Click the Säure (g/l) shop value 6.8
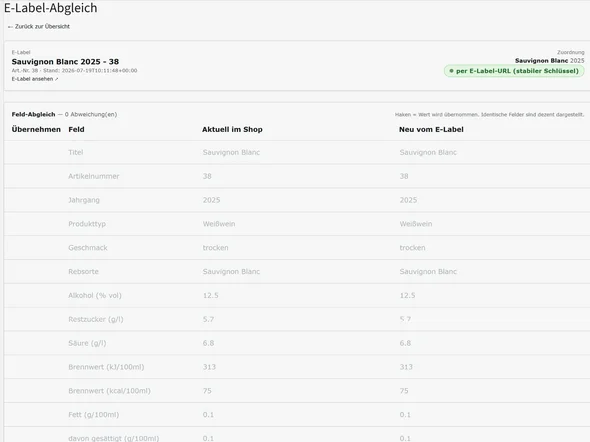Image resolution: width=590 pixels, height=442 pixels. tap(208, 343)
